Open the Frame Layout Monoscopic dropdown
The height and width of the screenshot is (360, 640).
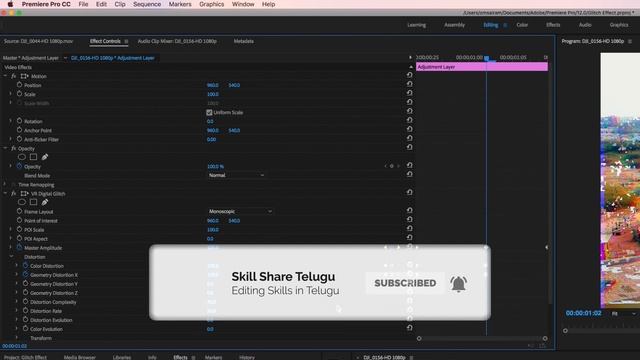[x=240, y=211]
